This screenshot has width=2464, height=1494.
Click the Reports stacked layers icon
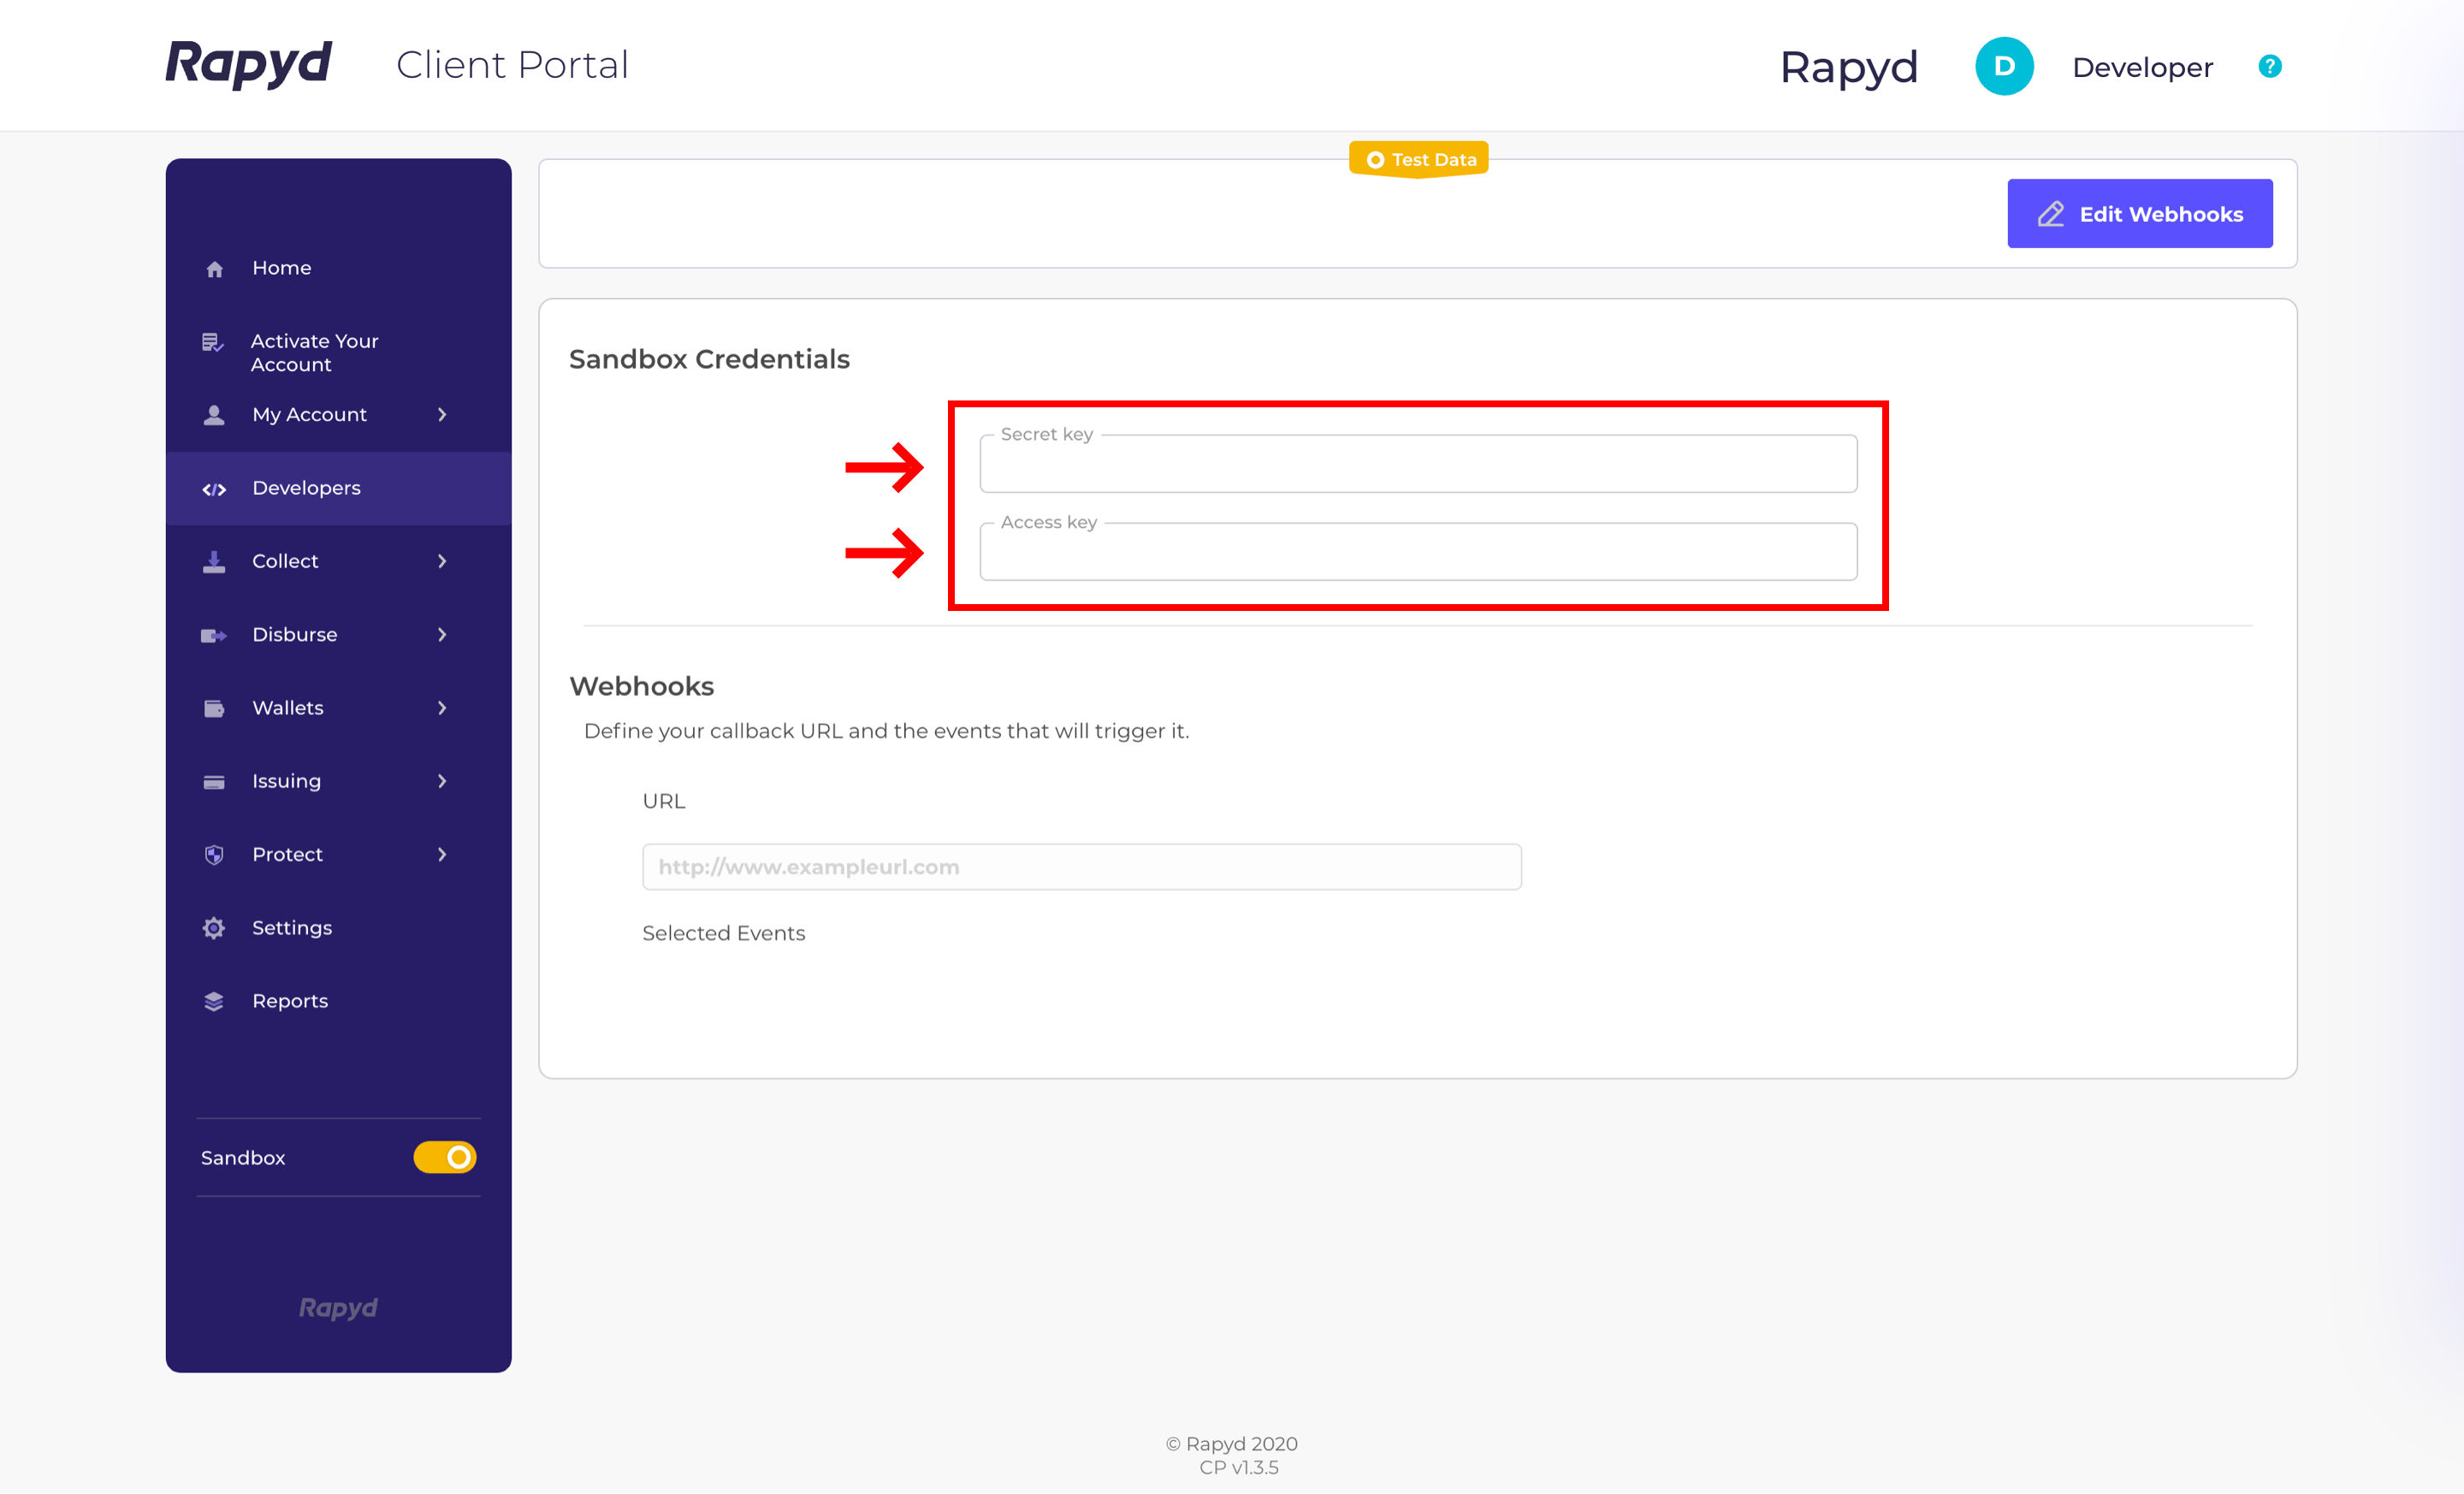[214, 1001]
